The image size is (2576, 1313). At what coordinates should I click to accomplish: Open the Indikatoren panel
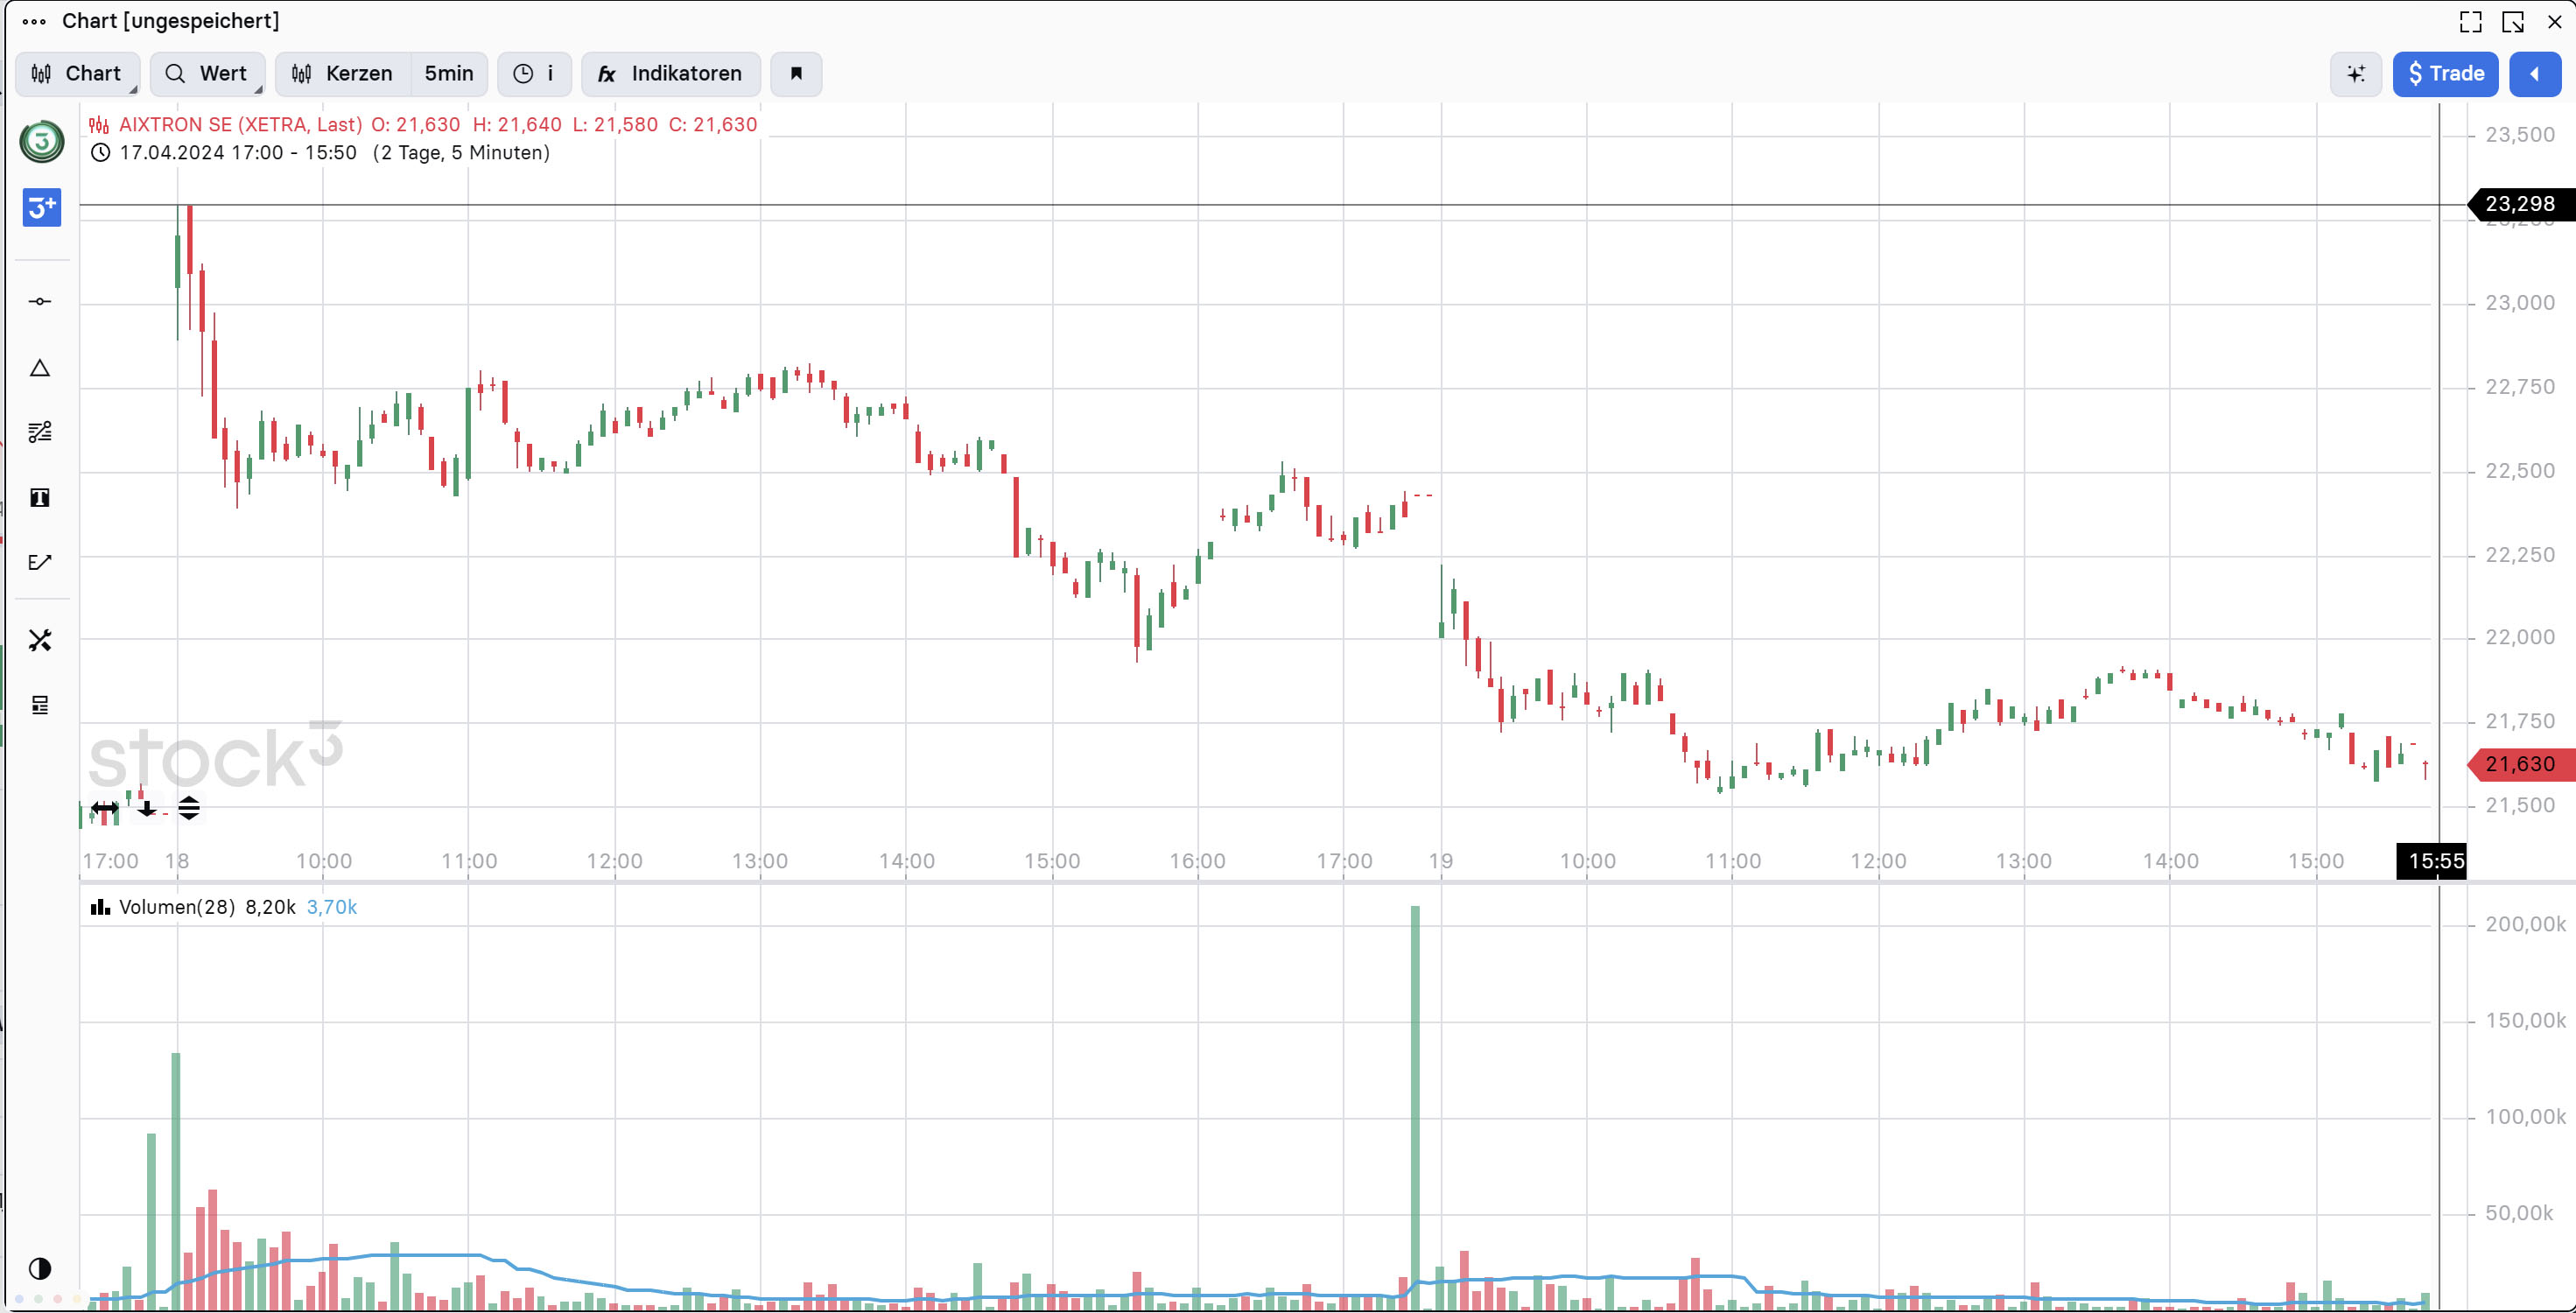tap(670, 74)
